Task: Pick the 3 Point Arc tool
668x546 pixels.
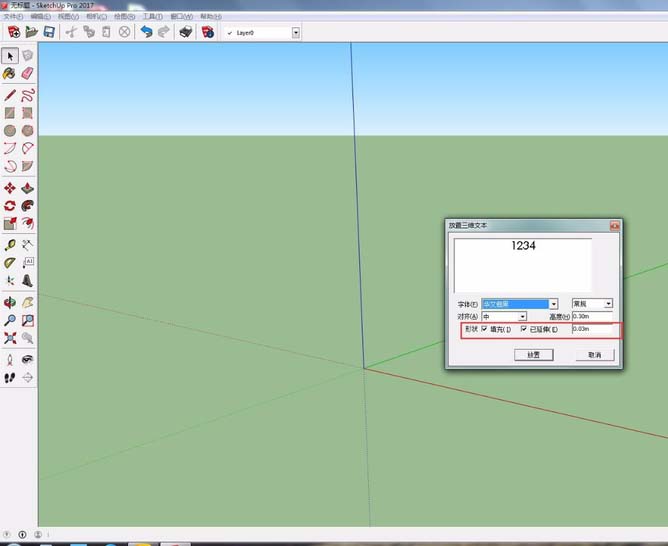Action: pyautogui.click(x=10, y=166)
